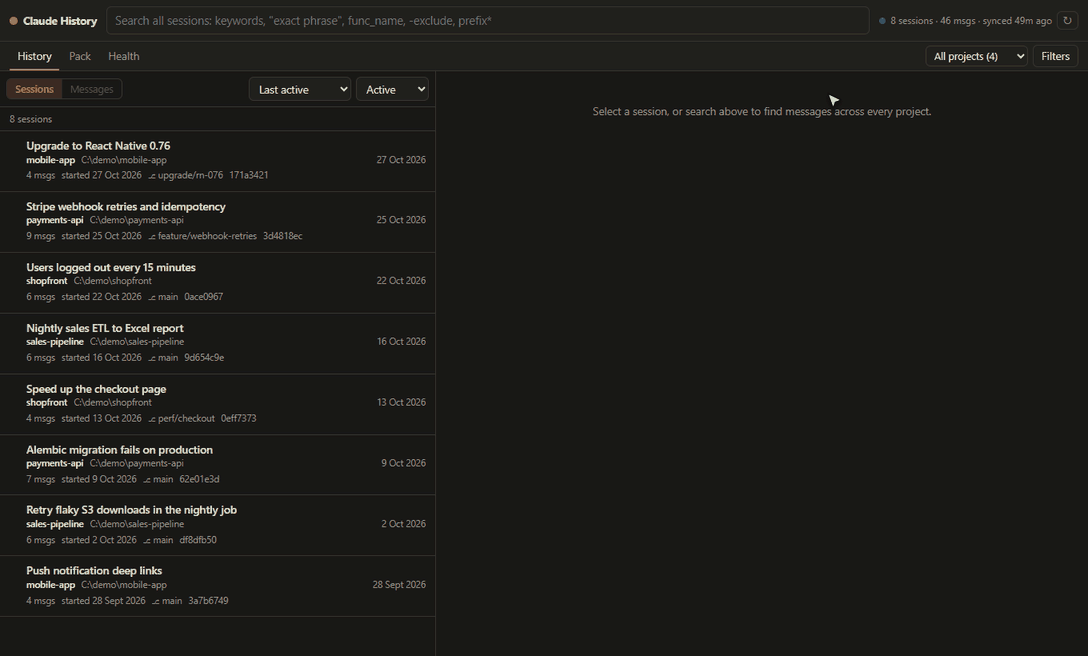Open session Alembic migration fails on production
The width and height of the screenshot is (1088, 656).
pos(217,464)
